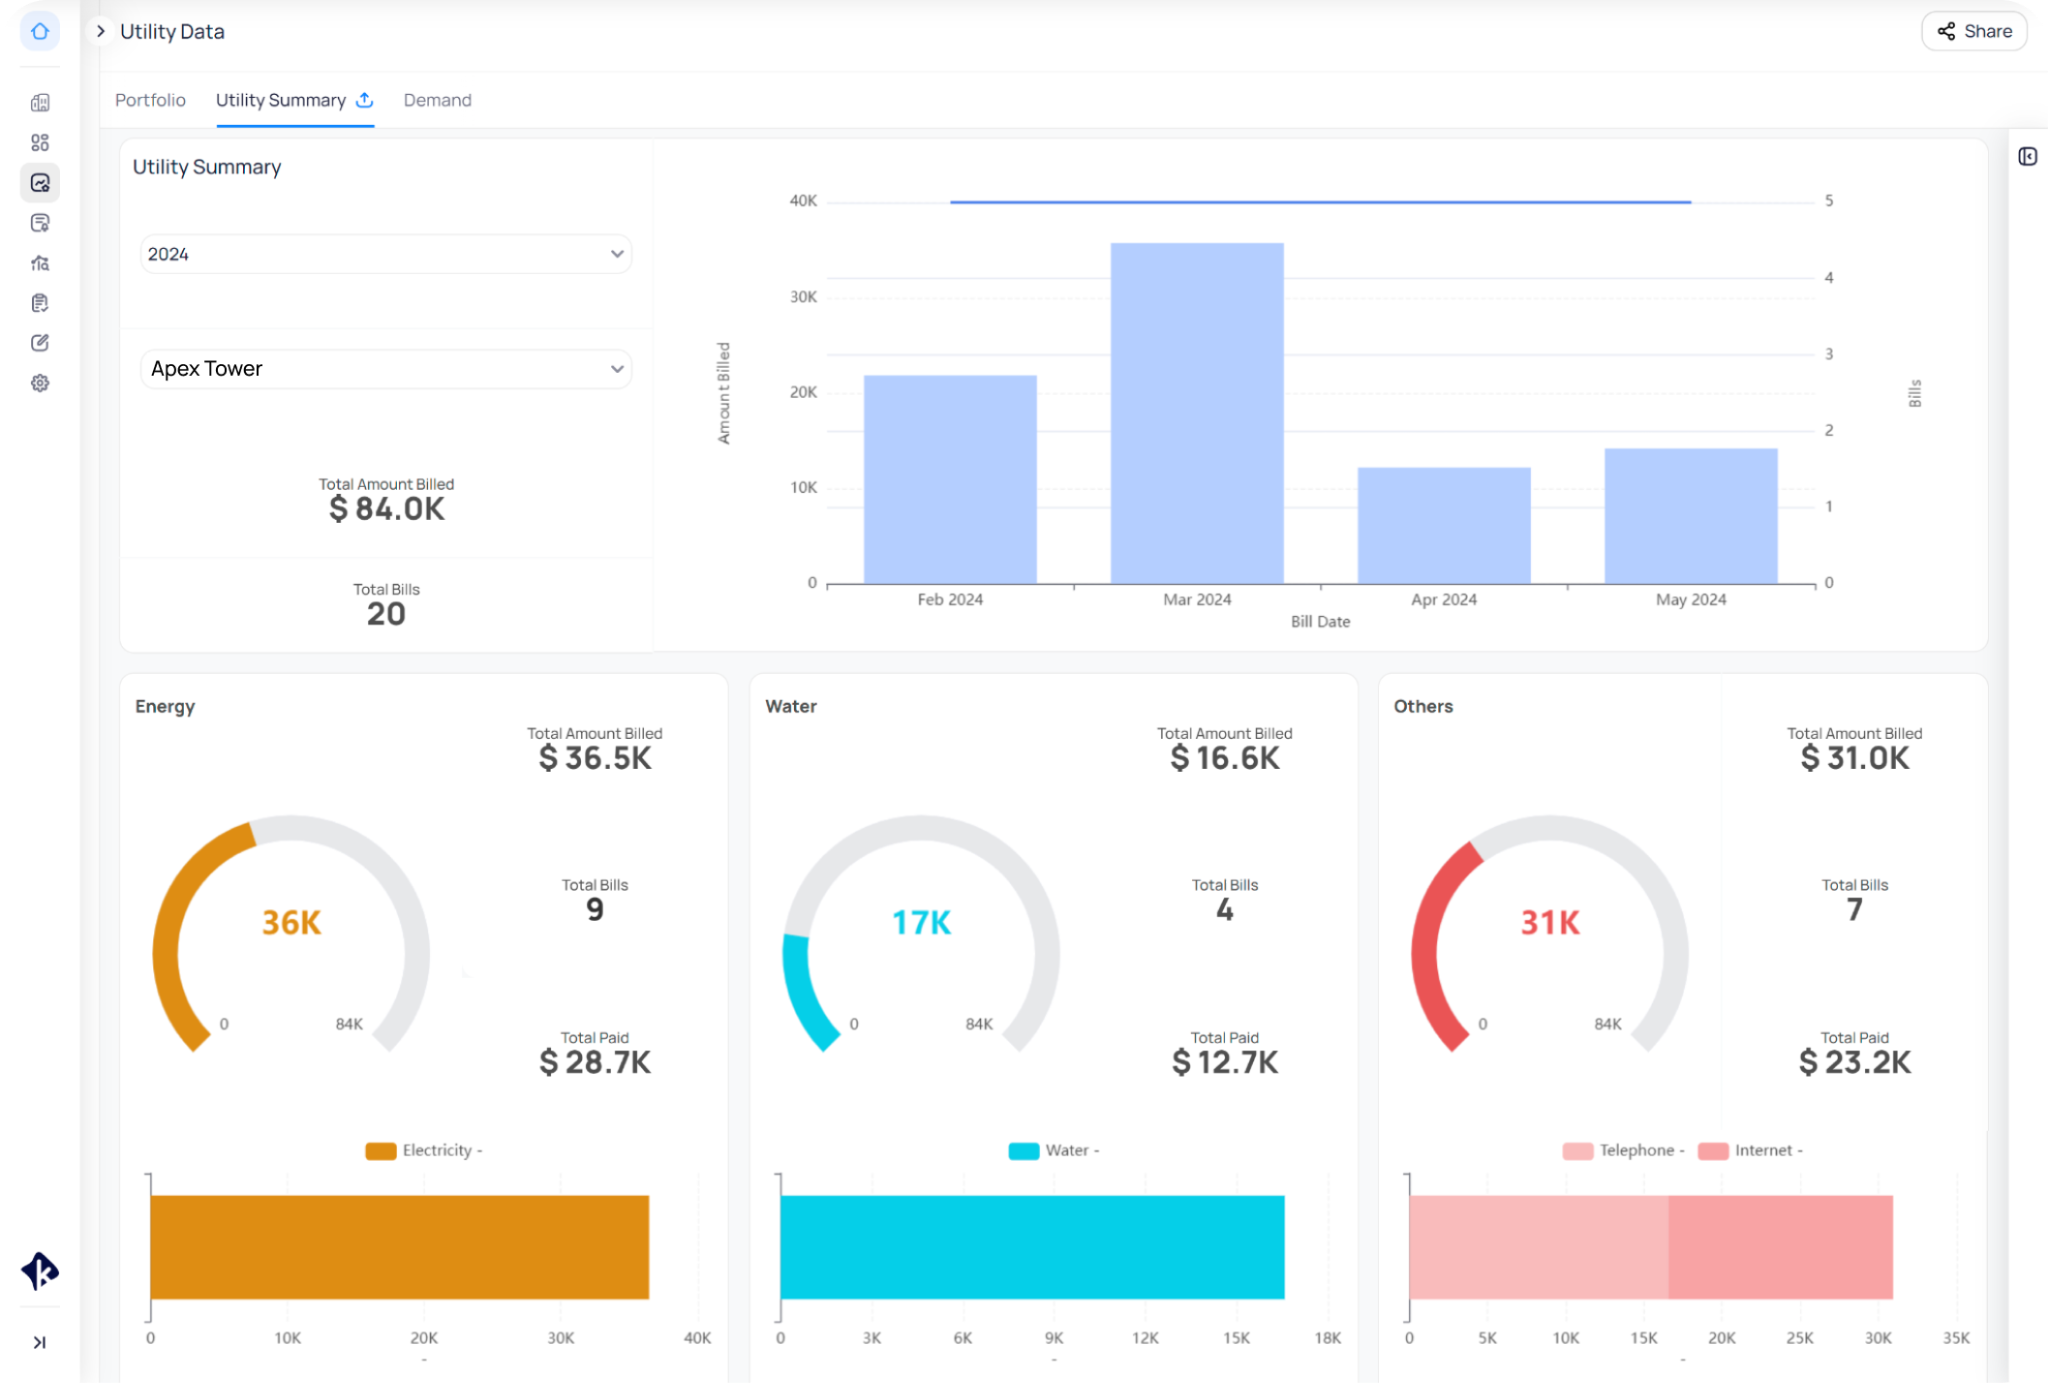Screen dimensions: 2048x1383
Task: Toggle the Electricity legend in Energy chart
Action: point(424,1150)
